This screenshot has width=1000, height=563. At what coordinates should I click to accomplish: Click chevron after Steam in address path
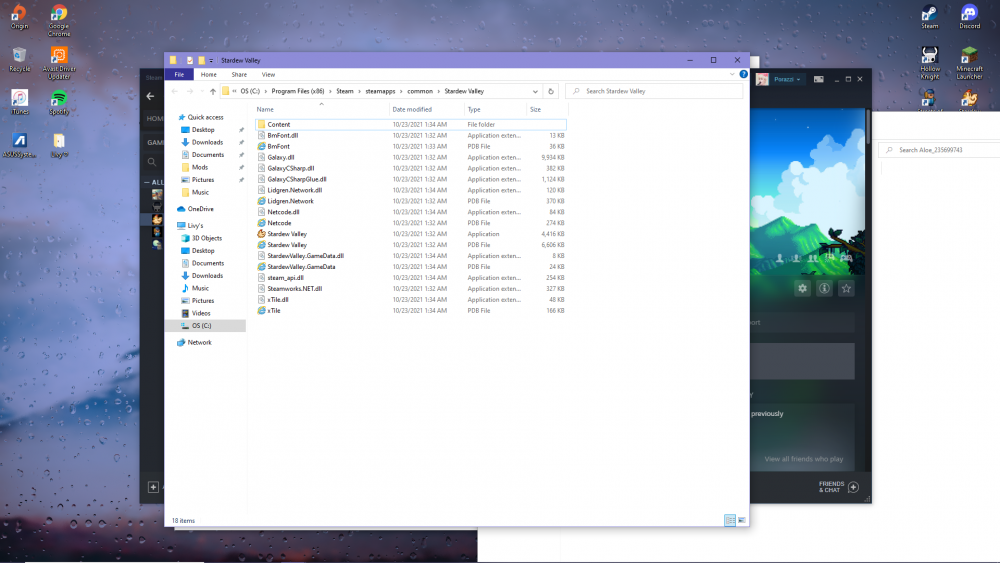click(359, 91)
